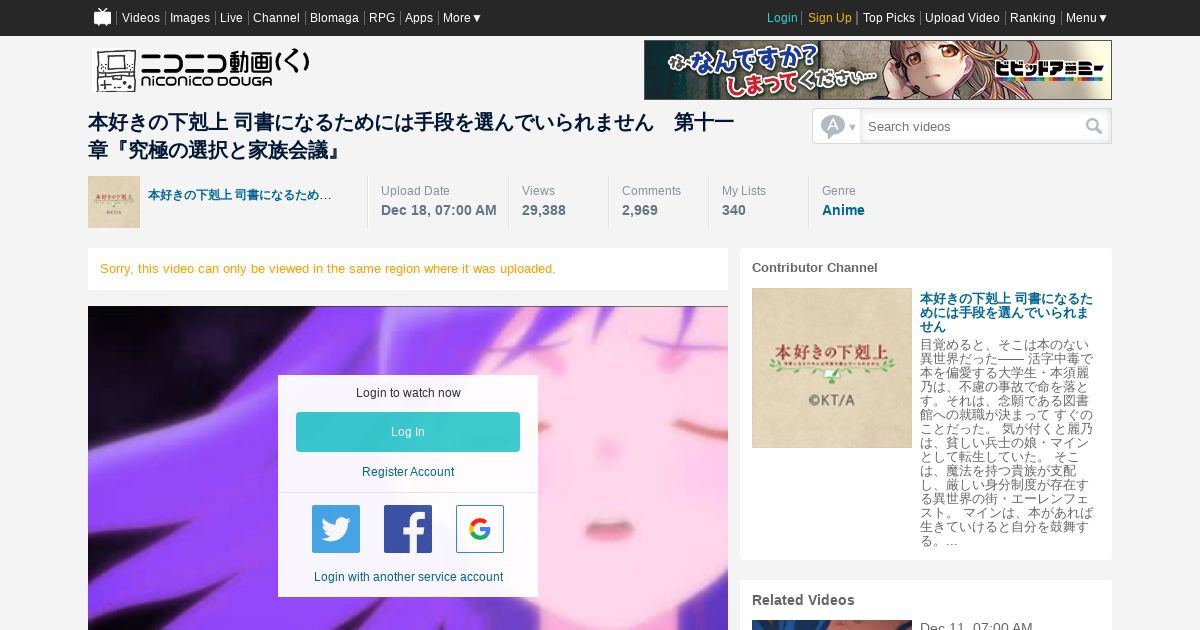
Task: Click the Login link in top bar
Action: point(782,18)
